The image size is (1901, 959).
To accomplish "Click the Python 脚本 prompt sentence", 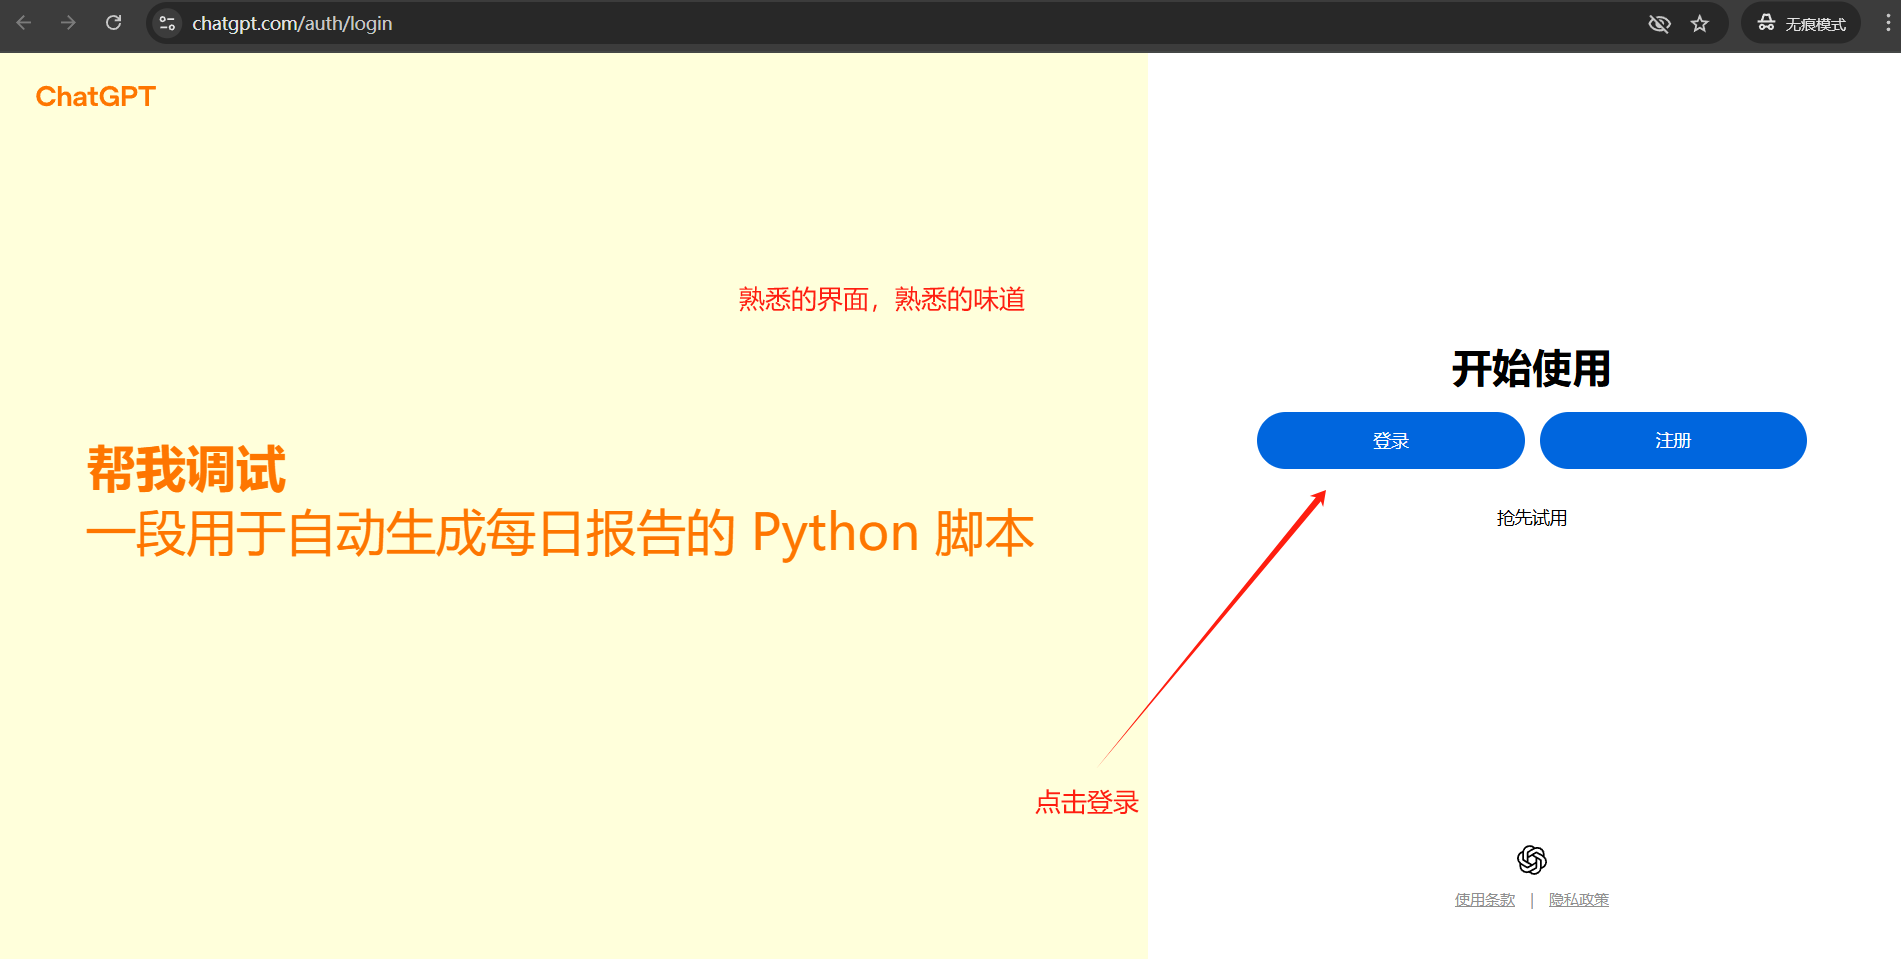I will click(x=560, y=533).
